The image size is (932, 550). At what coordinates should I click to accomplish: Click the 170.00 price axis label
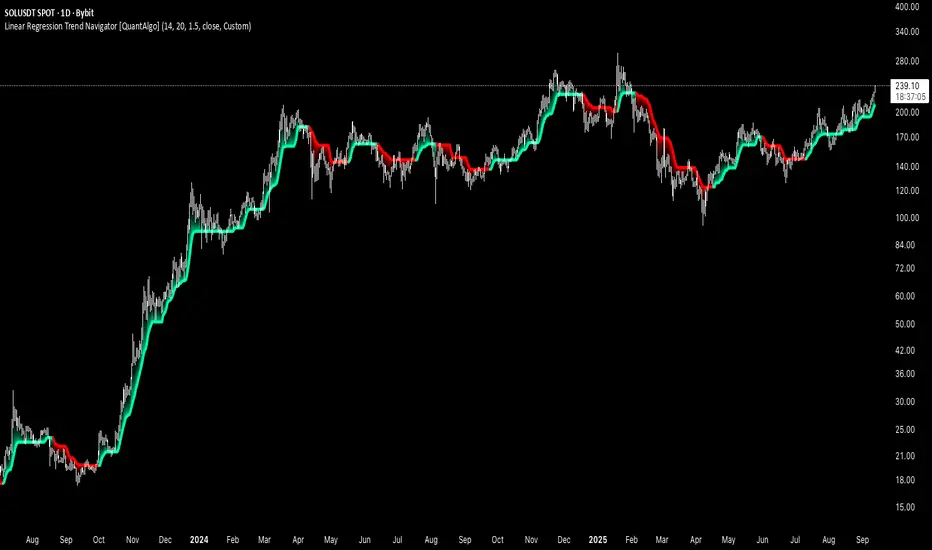(x=907, y=137)
